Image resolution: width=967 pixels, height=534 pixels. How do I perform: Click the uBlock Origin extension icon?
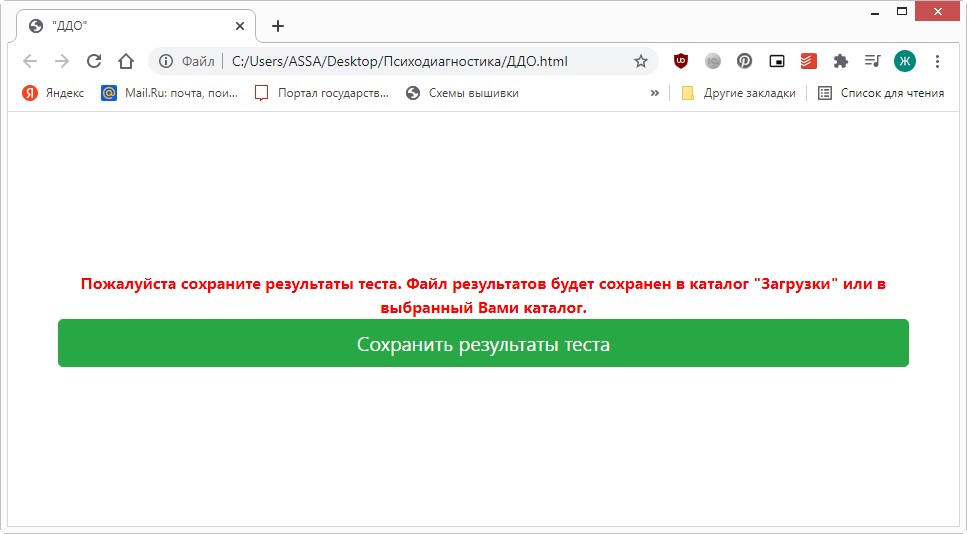click(681, 61)
